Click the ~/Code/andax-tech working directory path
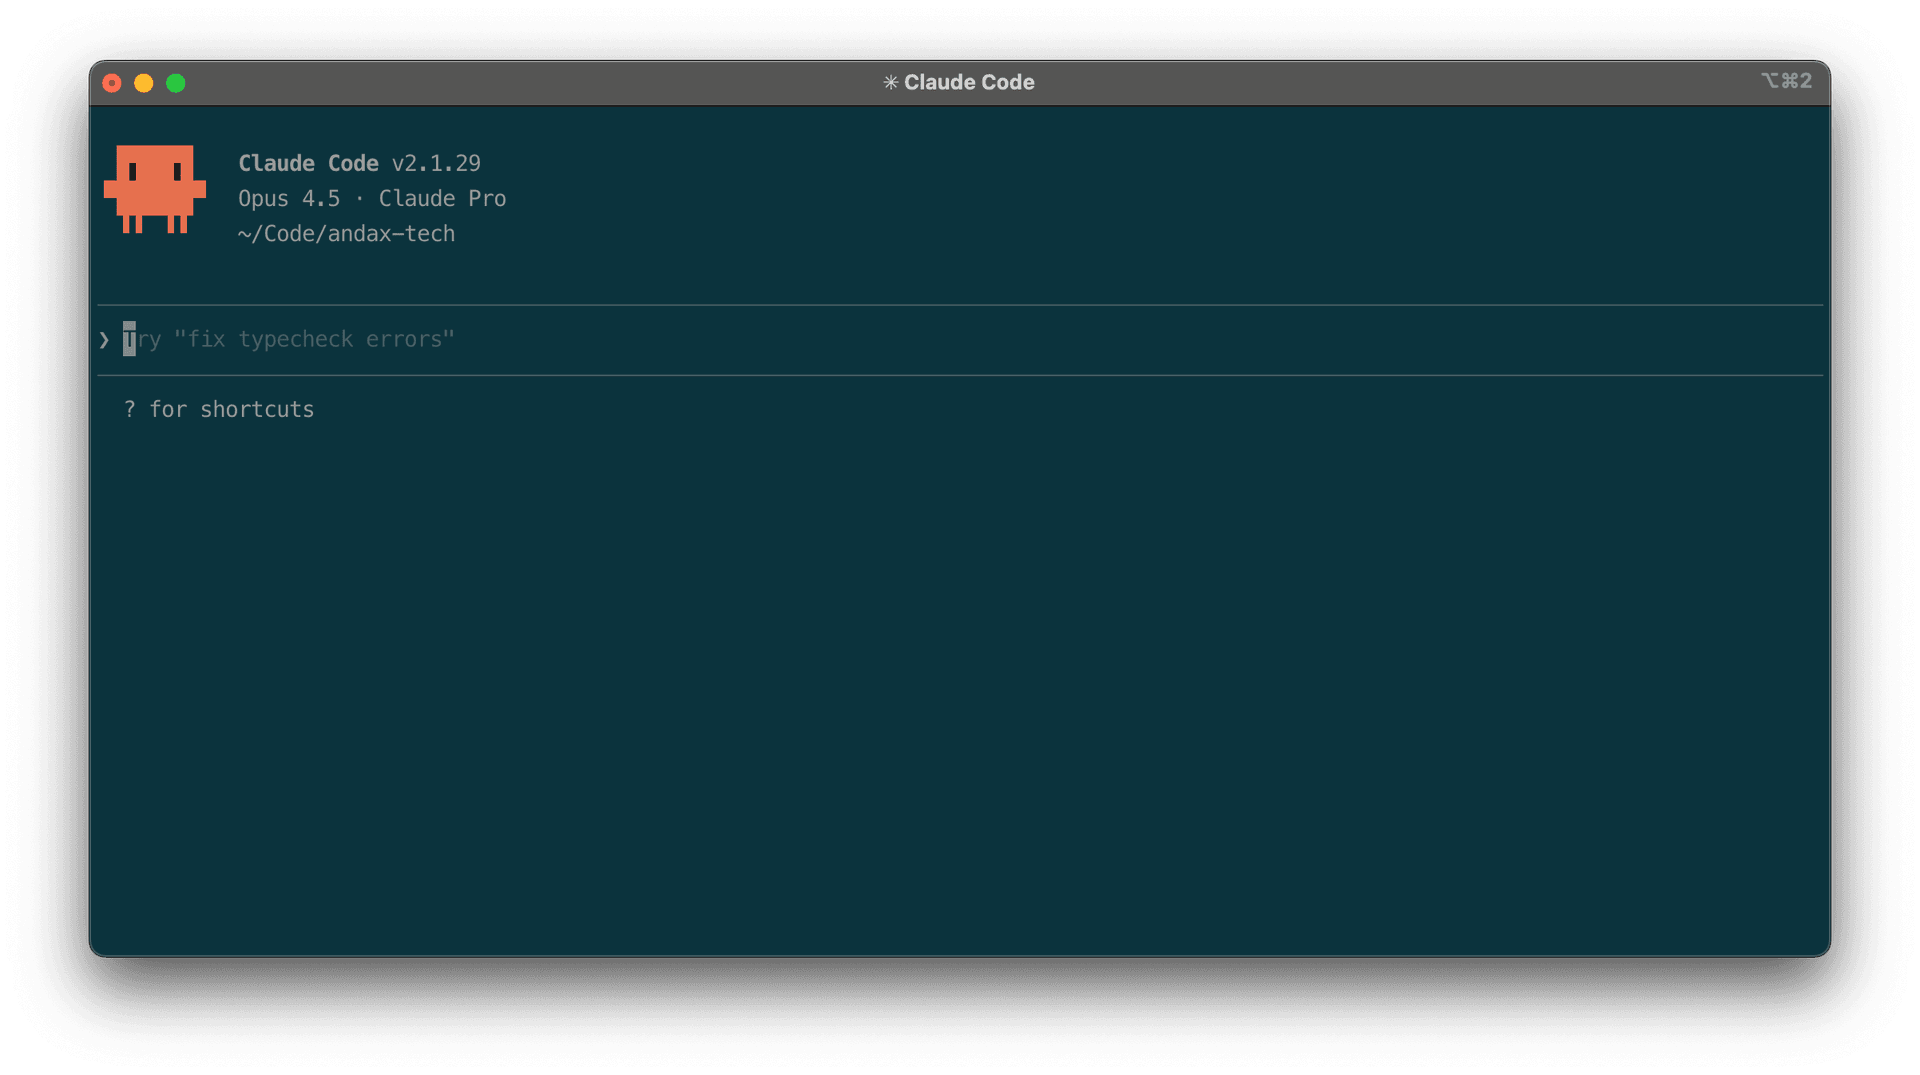Screen dimensions: 1920x1075 pos(346,234)
